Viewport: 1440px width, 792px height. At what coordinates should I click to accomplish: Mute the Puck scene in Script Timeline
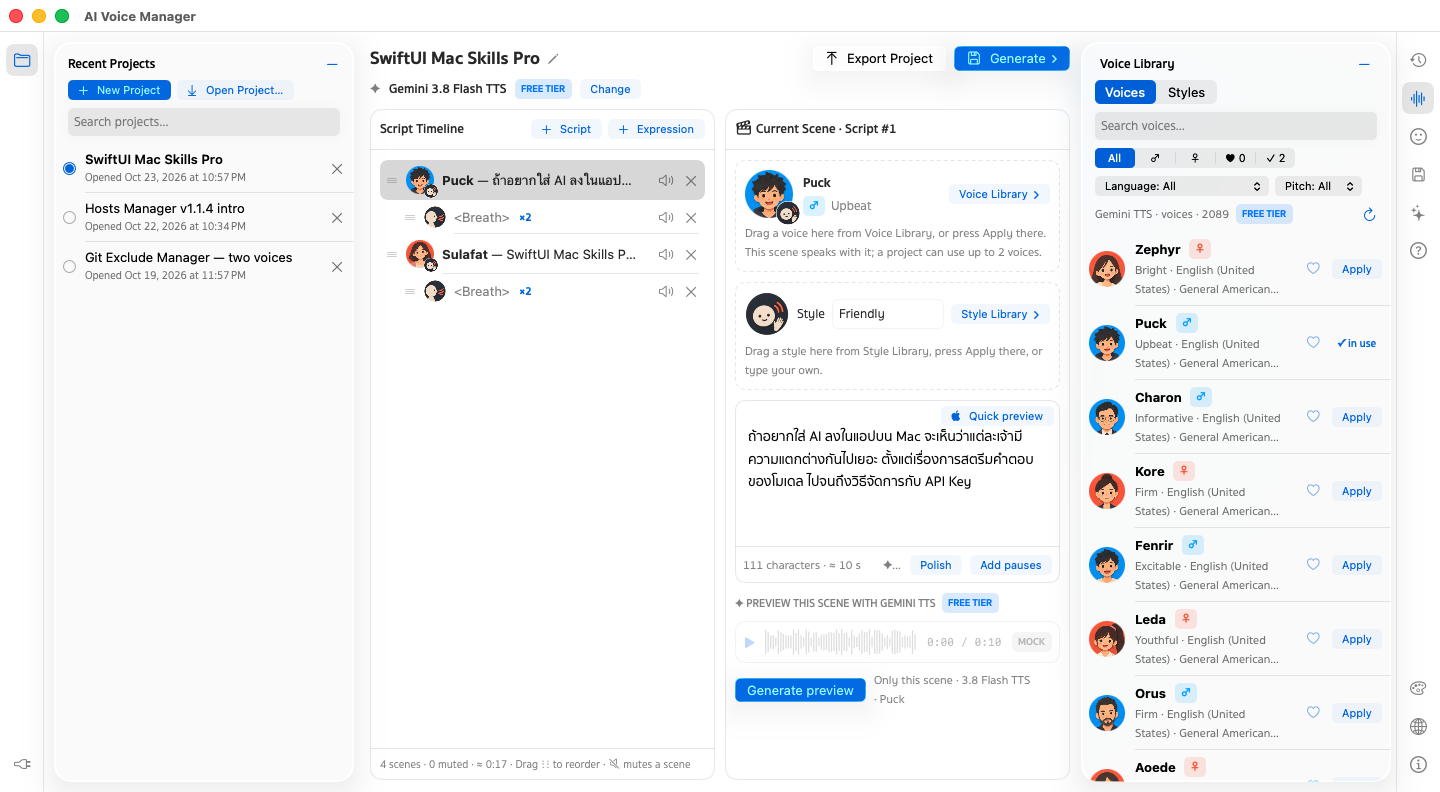pos(666,181)
